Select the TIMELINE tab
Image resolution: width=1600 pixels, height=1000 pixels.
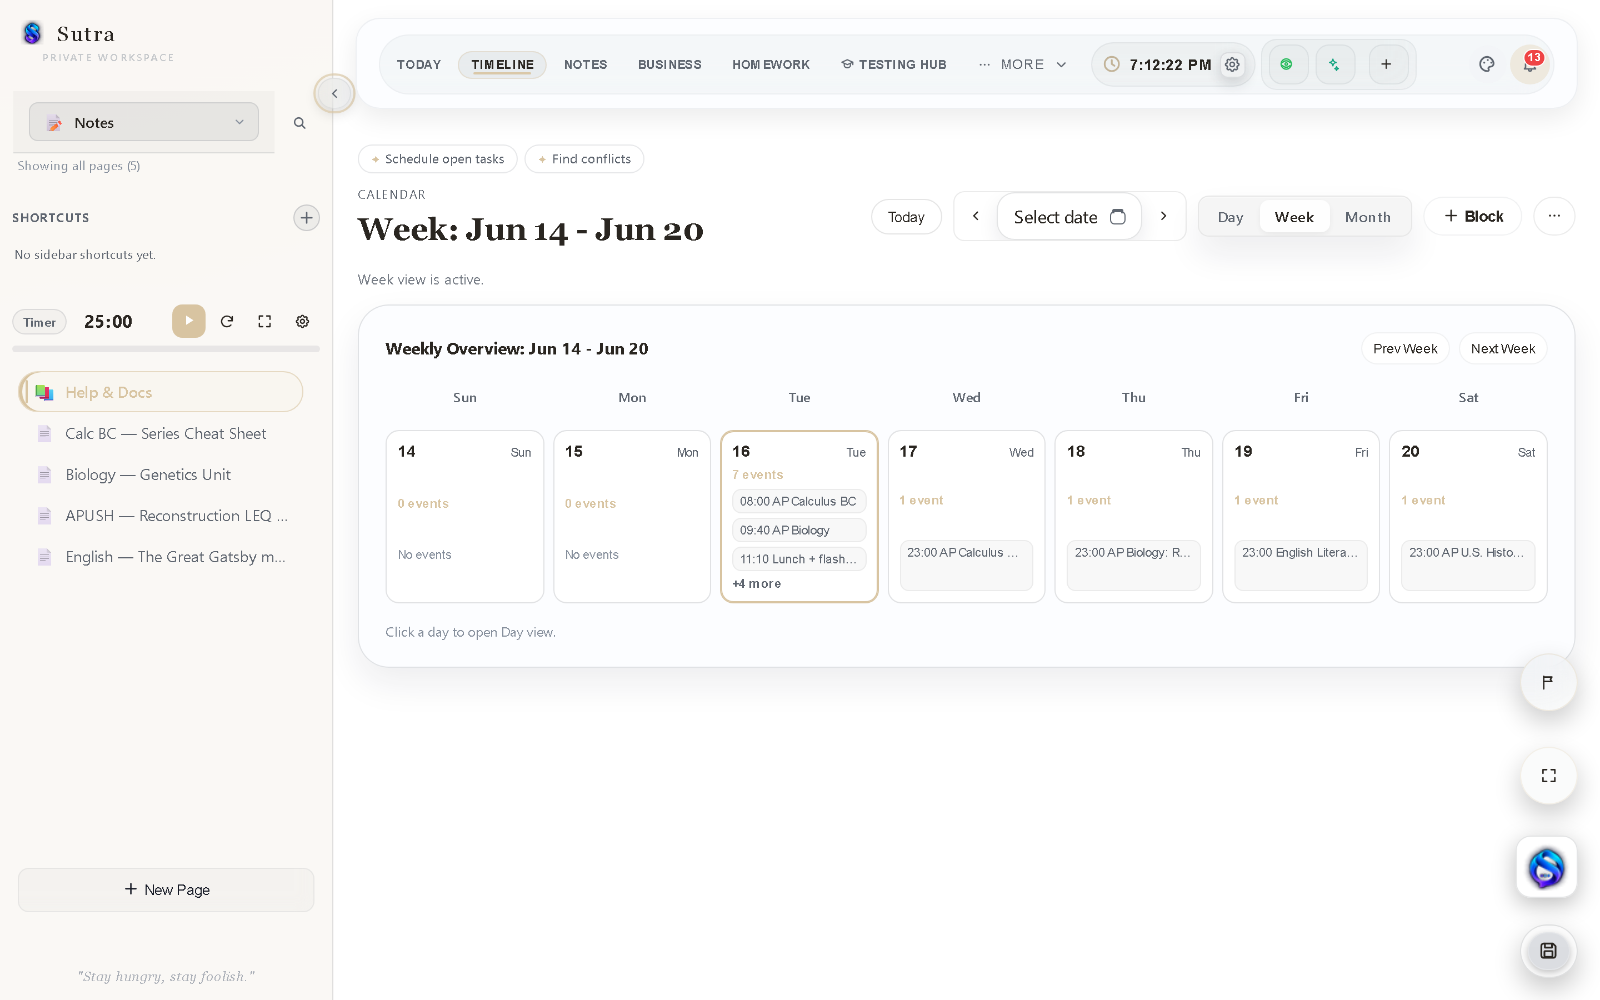(x=502, y=64)
